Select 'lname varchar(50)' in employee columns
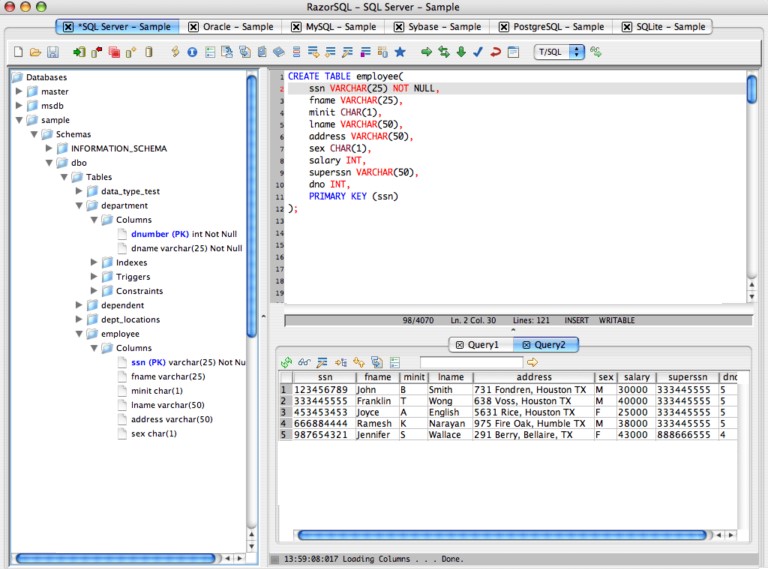The image size is (768, 569). coord(168,405)
